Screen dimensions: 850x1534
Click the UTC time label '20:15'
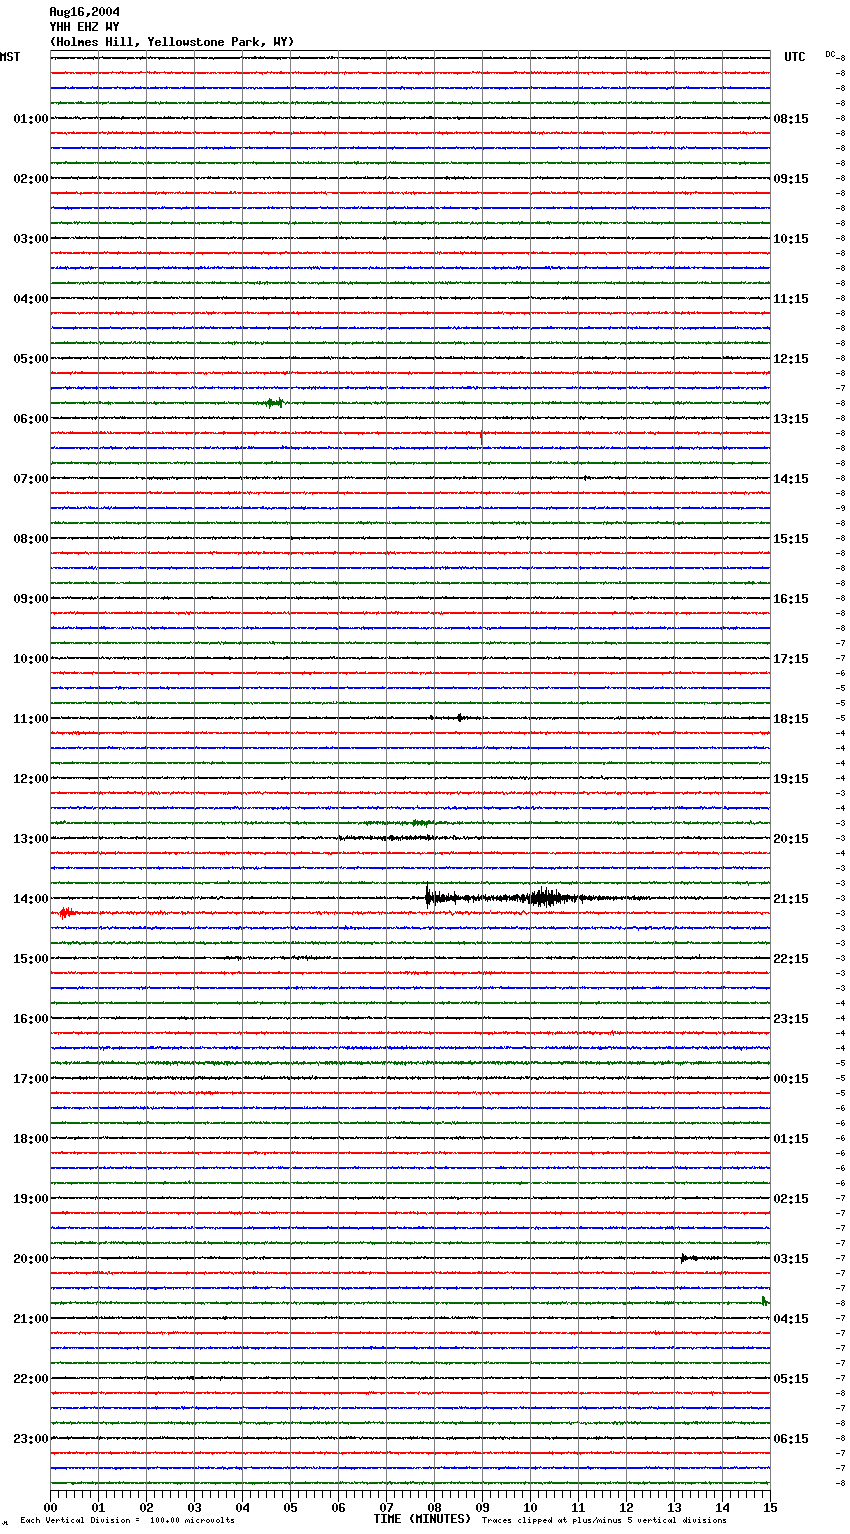pos(791,839)
